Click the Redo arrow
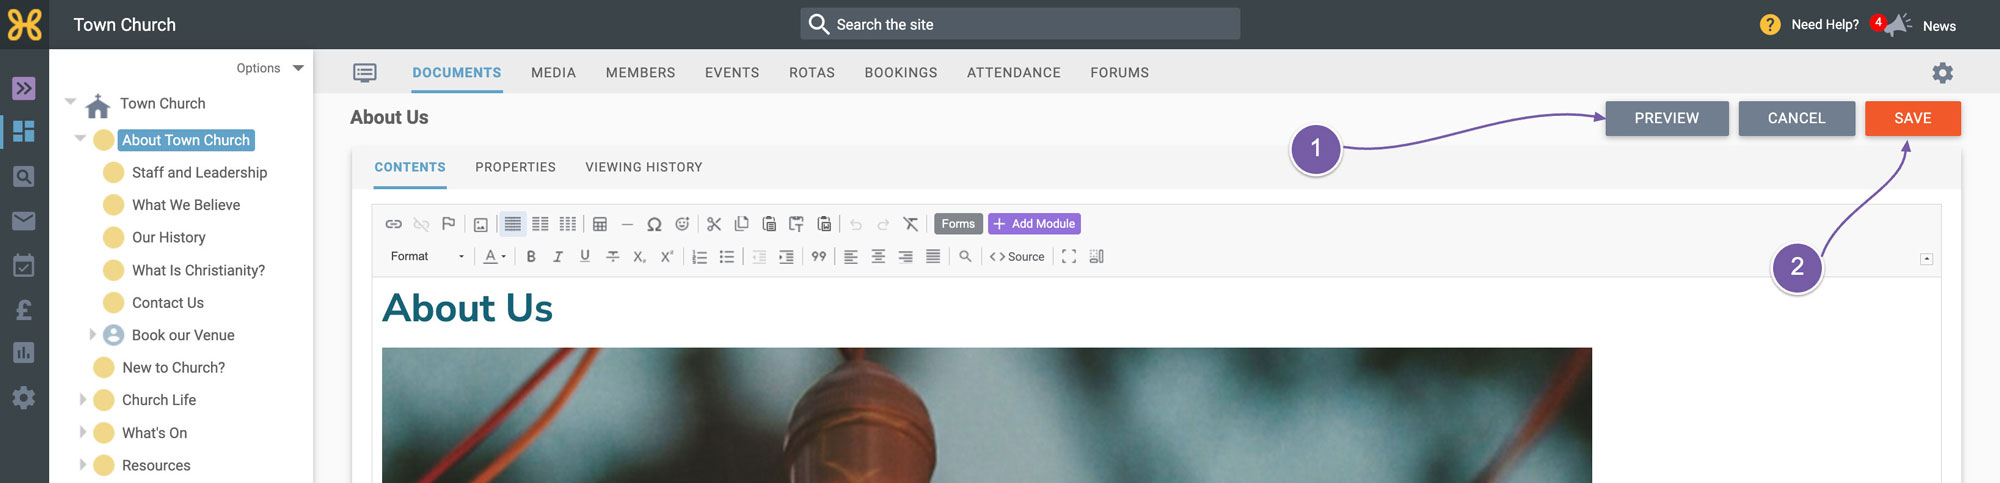The height and width of the screenshot is (483, 2000). coord(883,224)
